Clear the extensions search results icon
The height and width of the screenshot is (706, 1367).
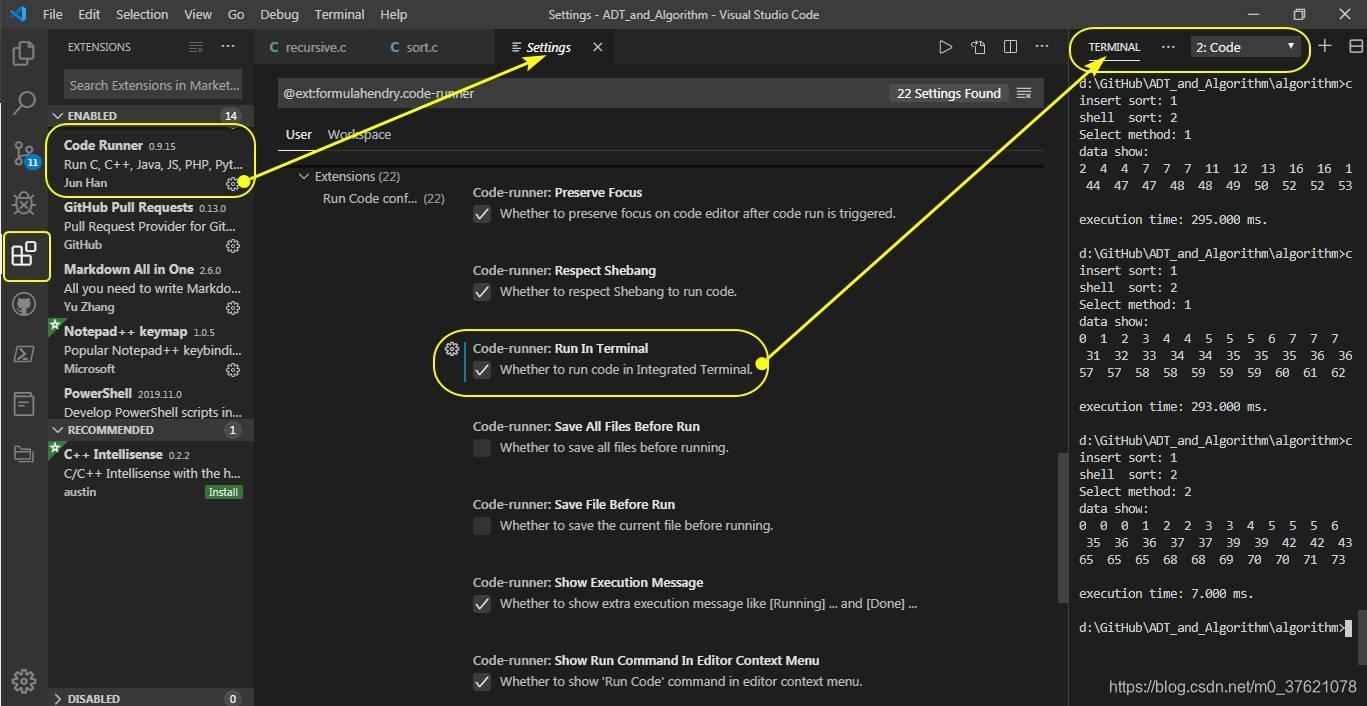click(x=196, y=47)
